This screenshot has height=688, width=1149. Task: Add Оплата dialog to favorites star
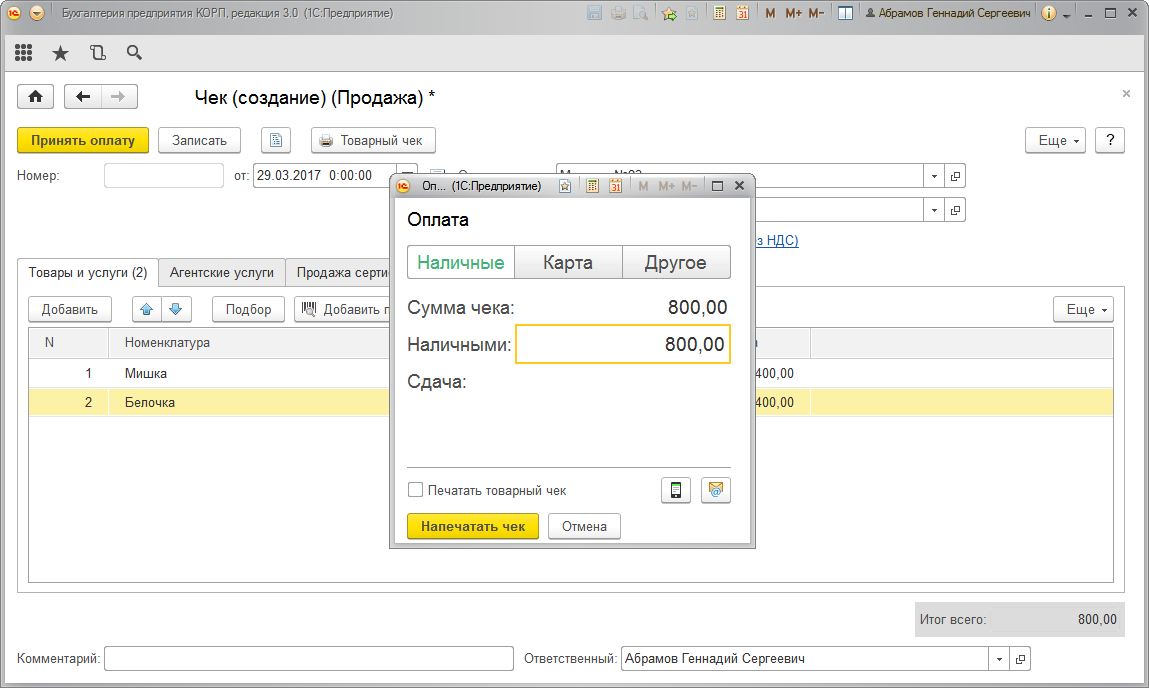pos(565,186)
